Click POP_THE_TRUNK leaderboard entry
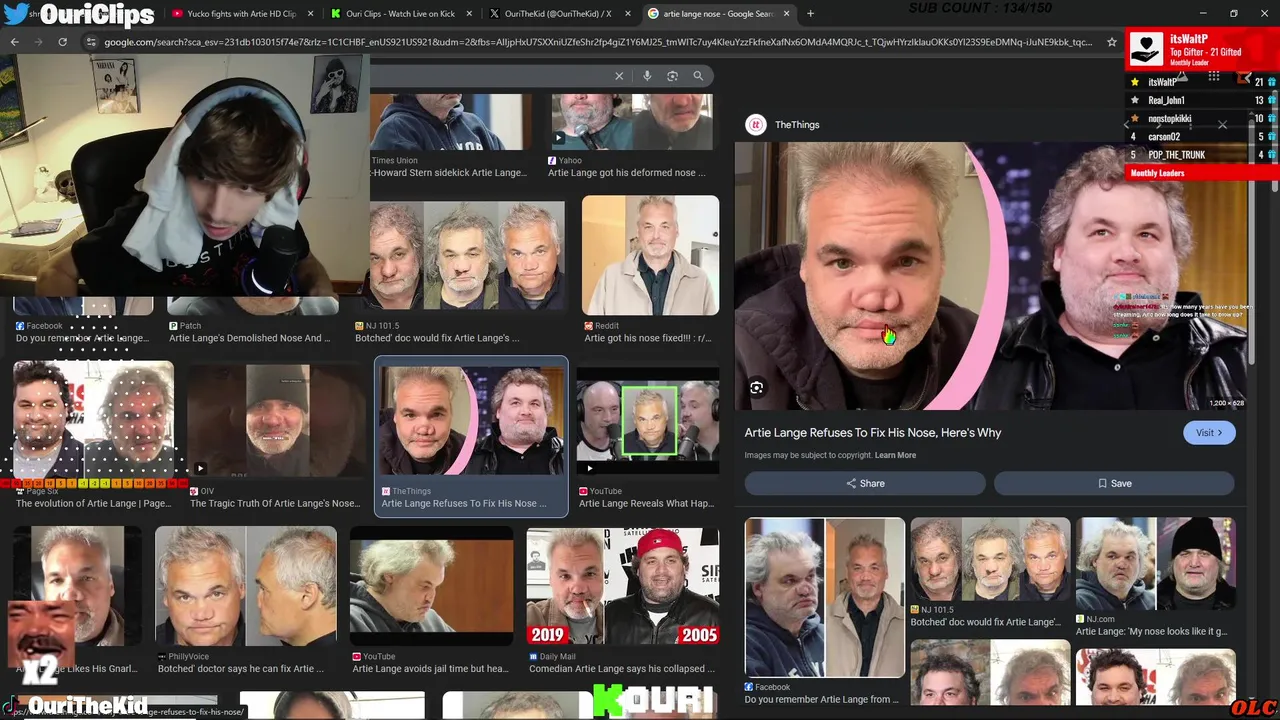 1176,155
